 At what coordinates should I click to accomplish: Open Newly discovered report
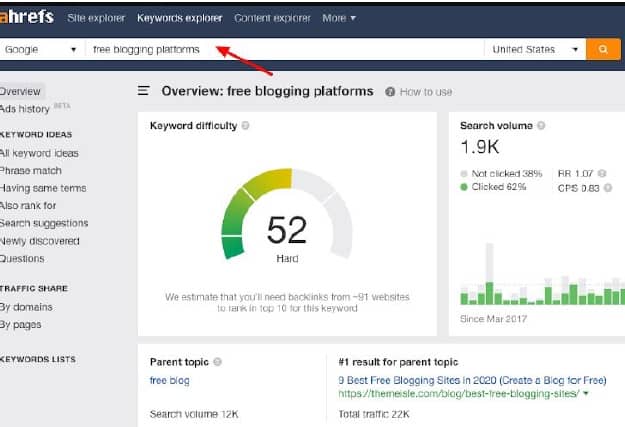pos(39,241)
